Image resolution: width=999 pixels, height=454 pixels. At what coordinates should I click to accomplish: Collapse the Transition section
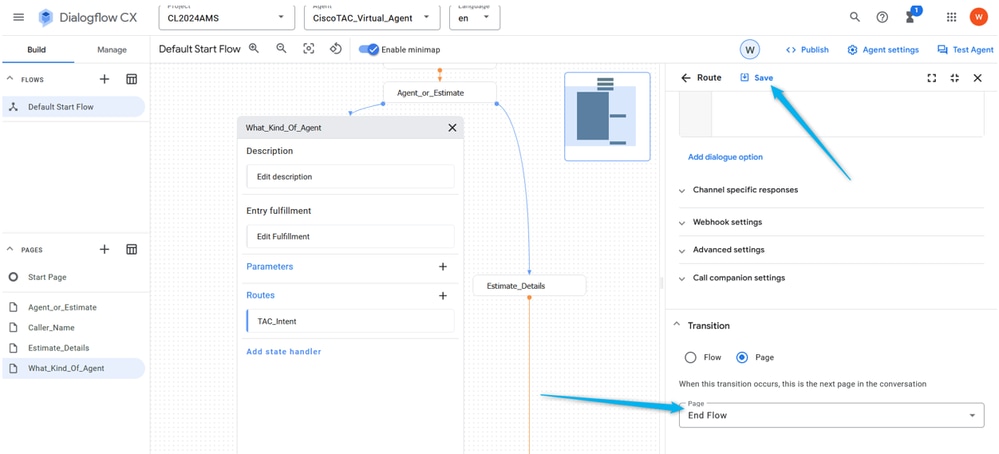[x=677, y=325]
